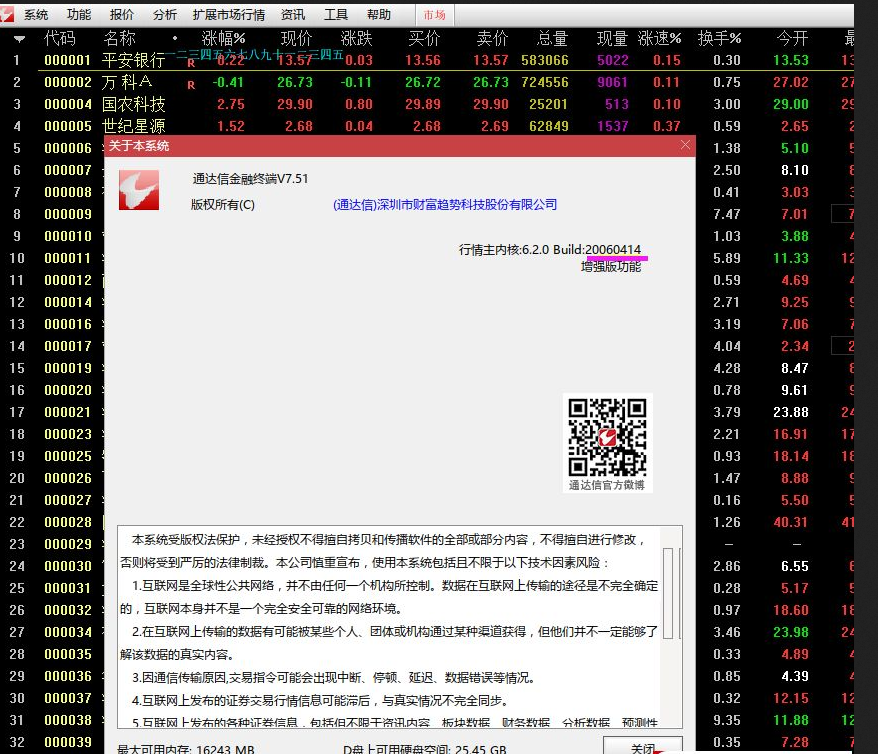Screen dimensions: 878x754
Task: Click the 最大可用内存 memory status text
Action: [186, 749]
